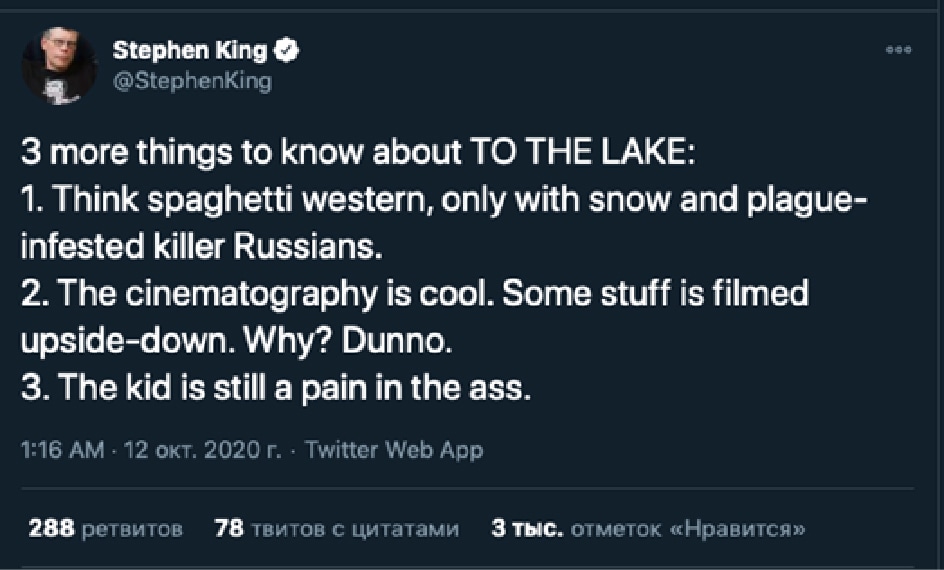Screen dimensions: 944x570
Task: Open the Twitter Web App source link
Action: coord(393,450)
